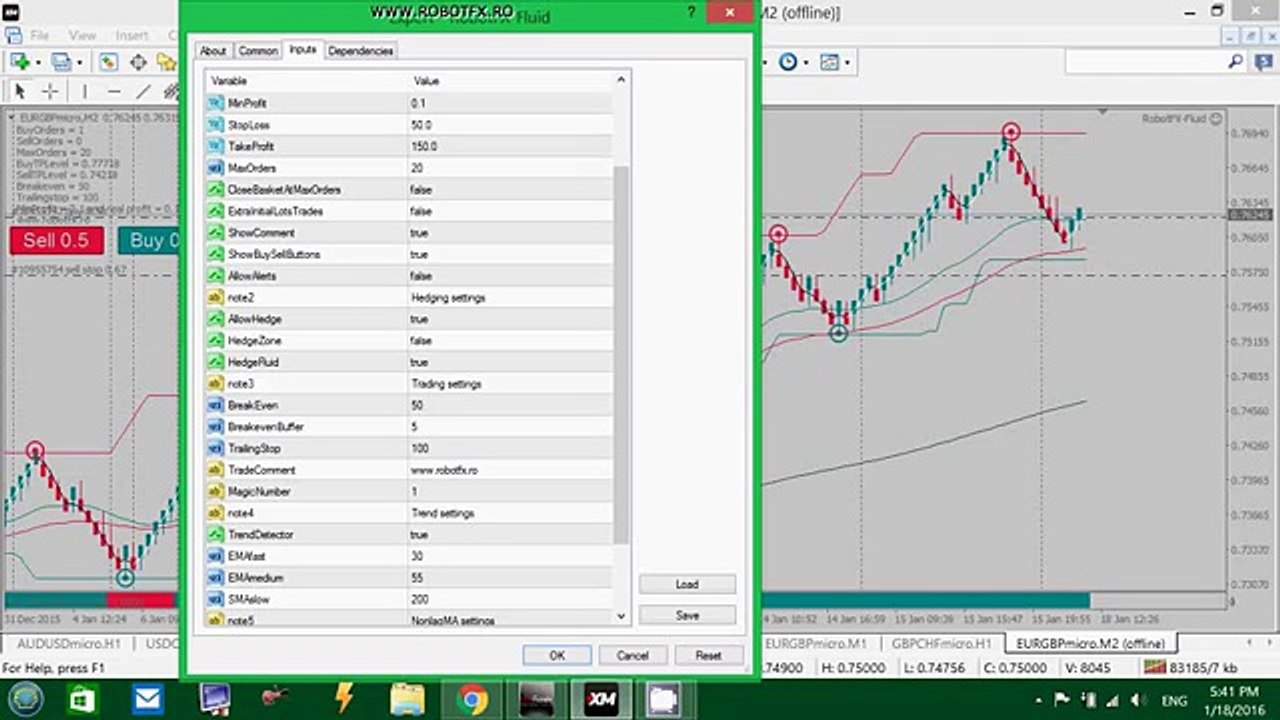Click the dialog help question mark
Image resolution: width=1280 pixels, height=720 pixels.
coord(691,13)
